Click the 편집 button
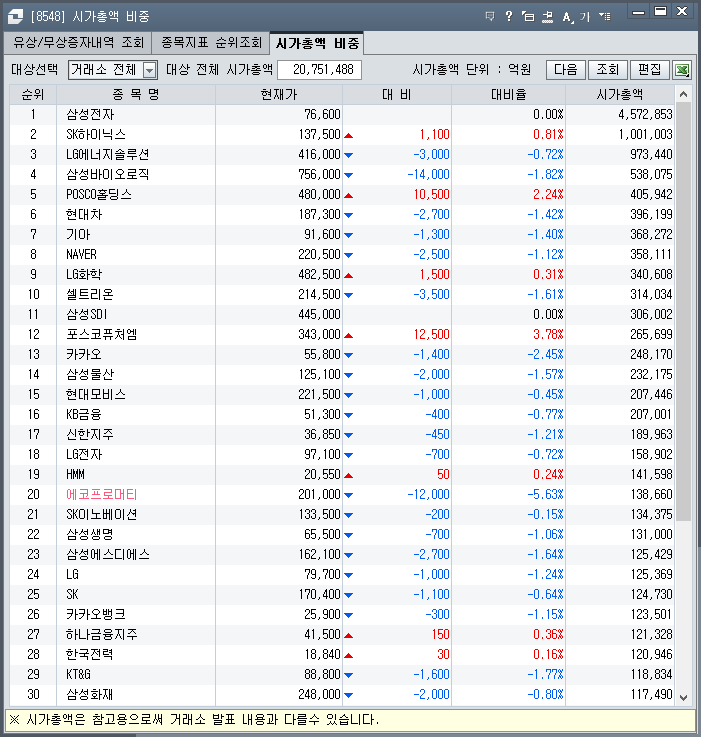This screenshot has height=737, width=701. point(650,70)
